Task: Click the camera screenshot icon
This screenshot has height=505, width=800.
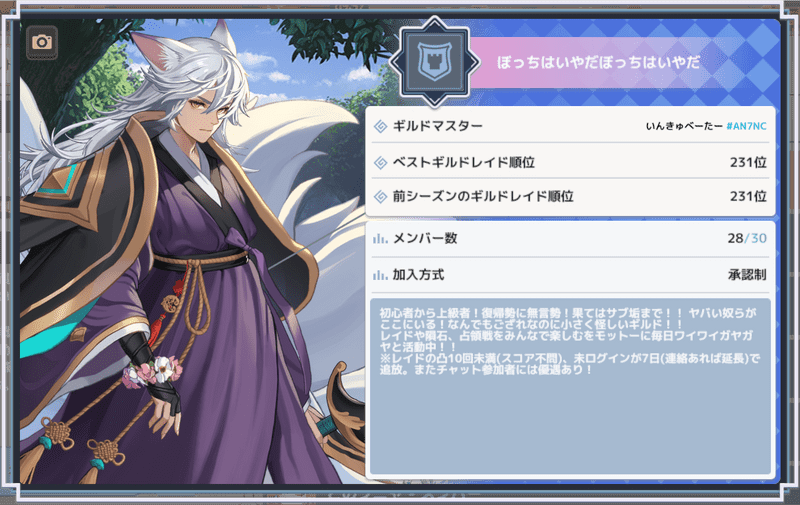Action: point(42,42)
